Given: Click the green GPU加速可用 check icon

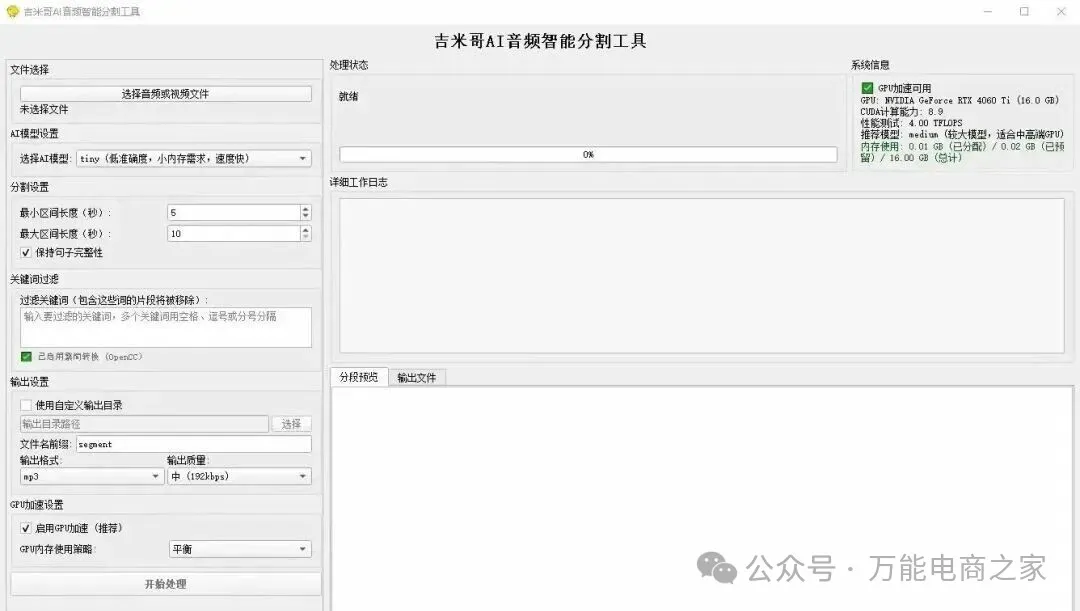Looking at the screenshot, I should [867, 88].
